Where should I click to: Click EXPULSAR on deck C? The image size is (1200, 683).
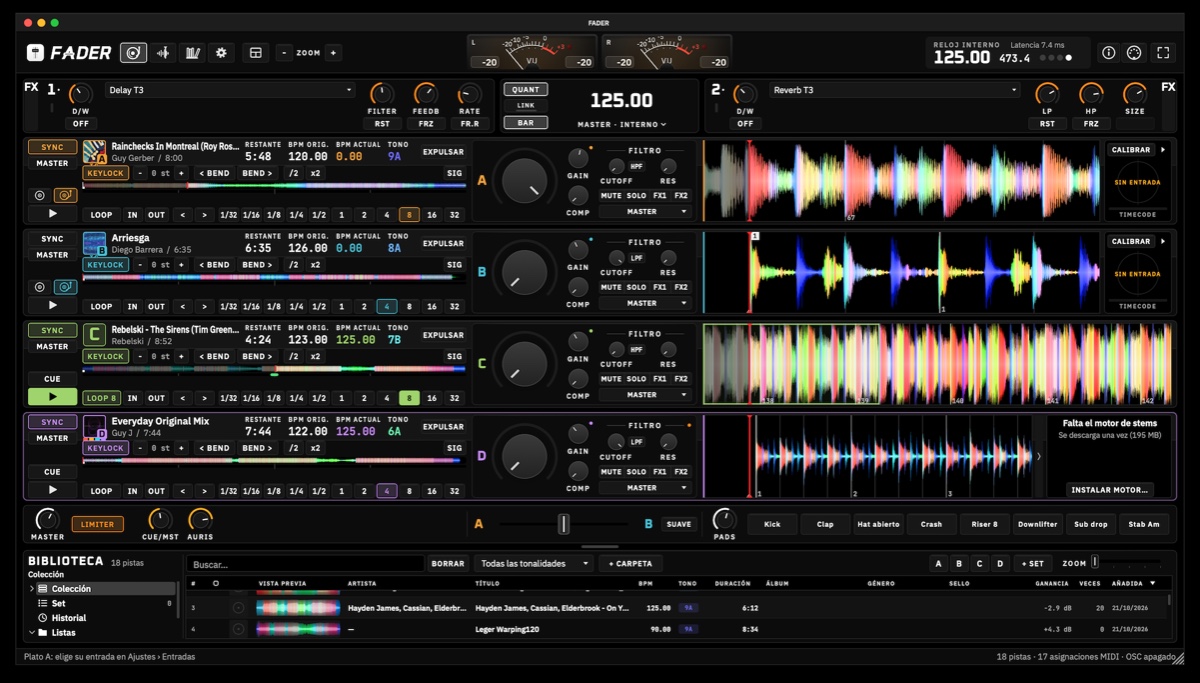[443, 335]
